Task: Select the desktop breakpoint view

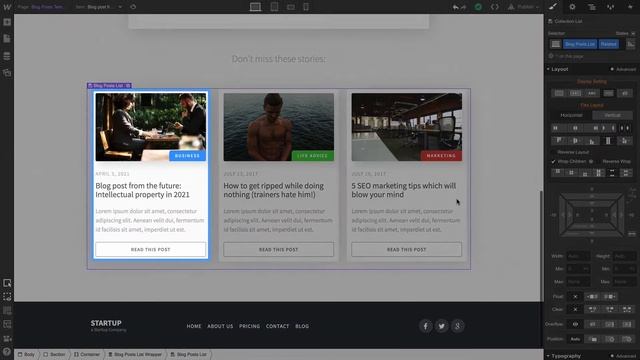Action: (256, 7)
